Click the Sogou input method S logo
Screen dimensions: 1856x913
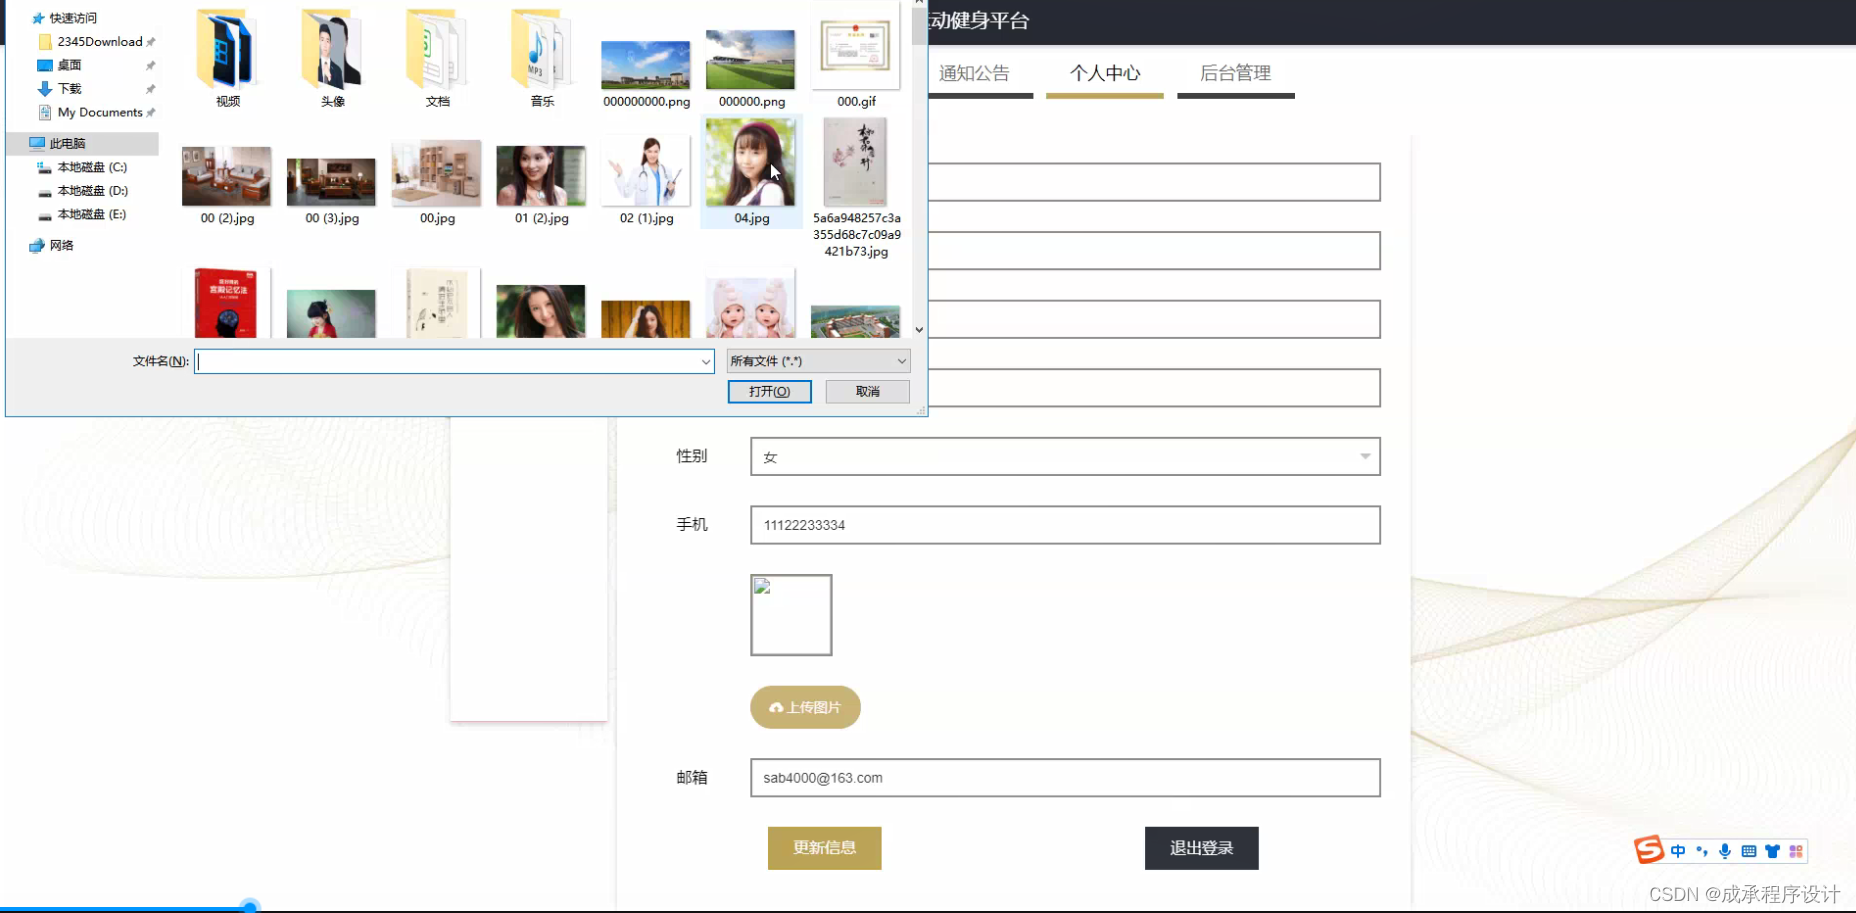pos(1649,850)
